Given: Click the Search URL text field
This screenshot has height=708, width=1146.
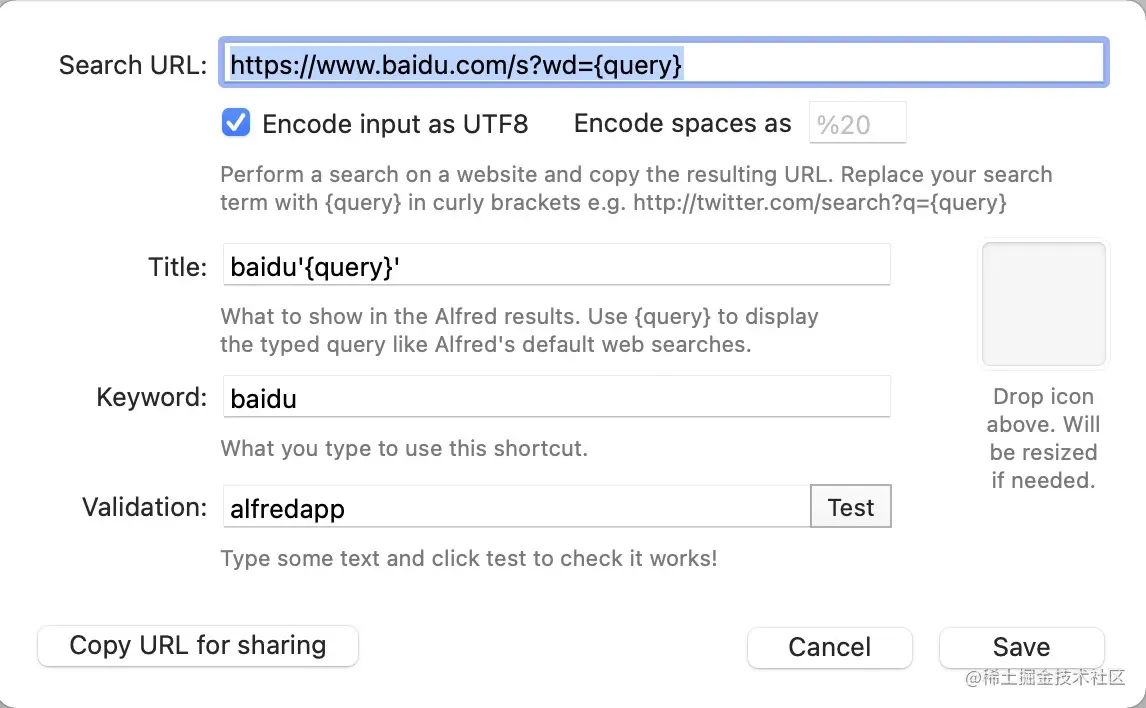Looking at the screenshot, I should [666, 65].
